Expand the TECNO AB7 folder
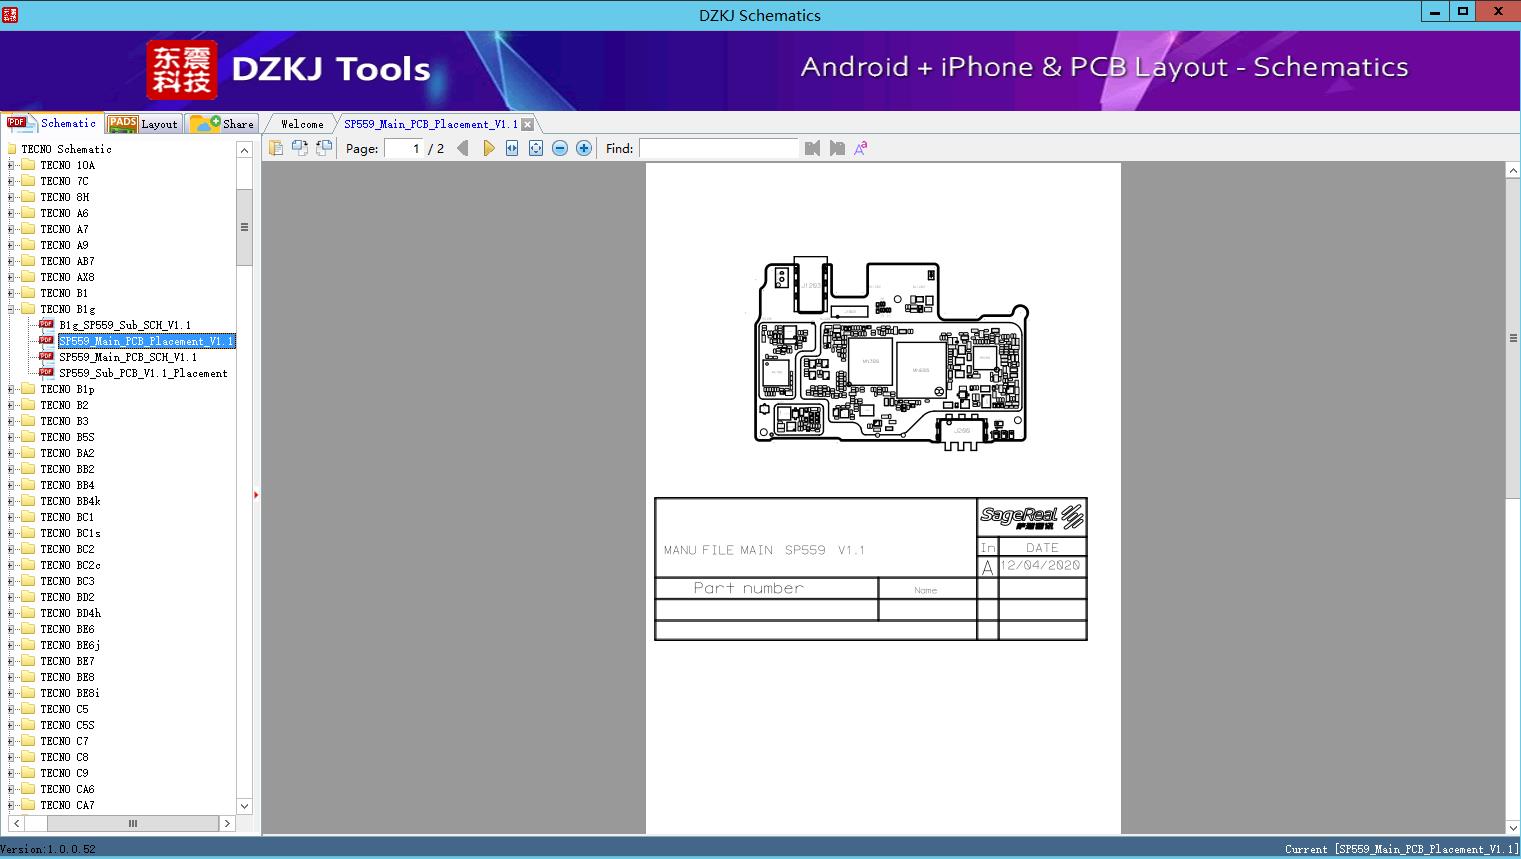1521x859 pixels. coord(11,261)
